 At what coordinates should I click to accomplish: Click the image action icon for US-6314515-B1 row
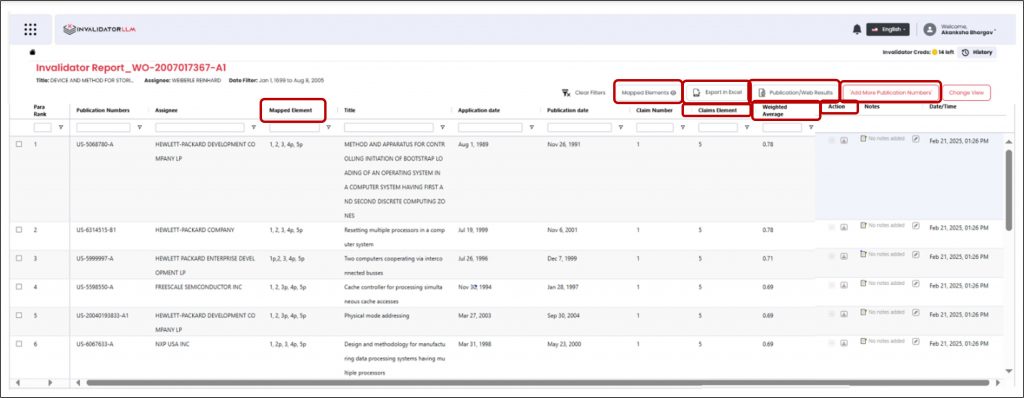(844, 227)
